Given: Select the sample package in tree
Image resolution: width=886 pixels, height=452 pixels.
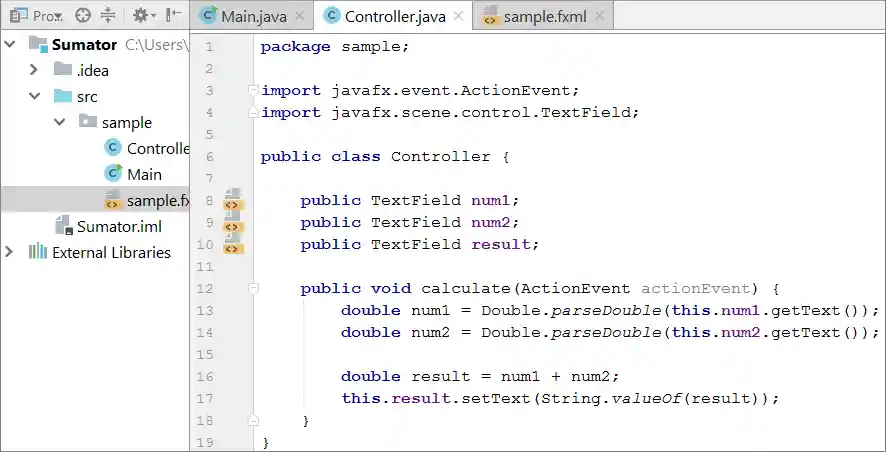Looking at the screenshot, I should click(x=127, y=123).
